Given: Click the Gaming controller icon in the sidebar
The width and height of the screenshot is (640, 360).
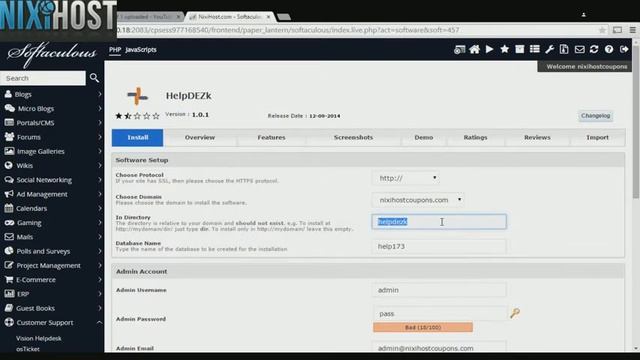Looking at the screenshot, I should point(9,223).
